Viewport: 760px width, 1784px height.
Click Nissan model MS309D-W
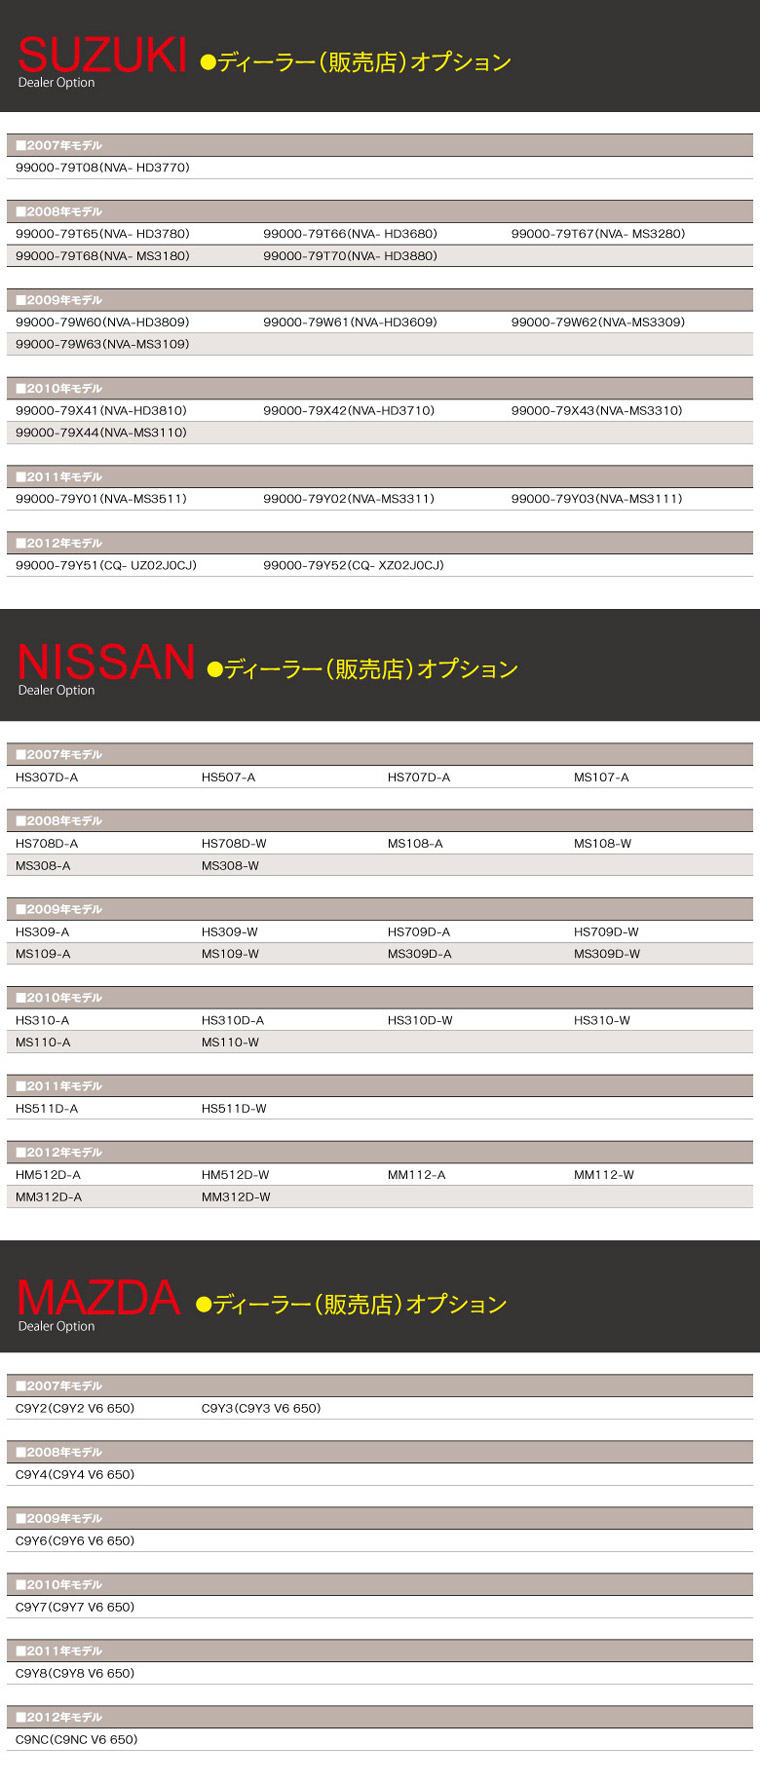607,954
